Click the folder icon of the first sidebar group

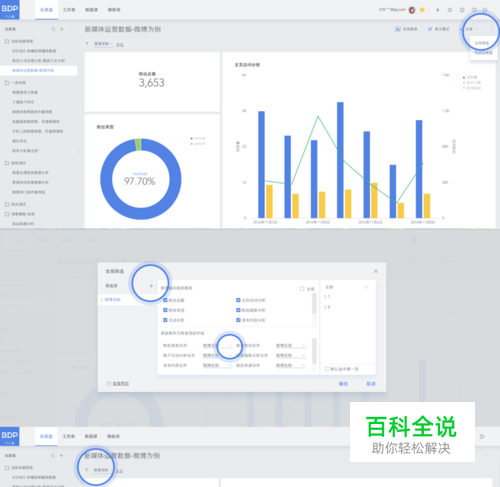point(7,41)
